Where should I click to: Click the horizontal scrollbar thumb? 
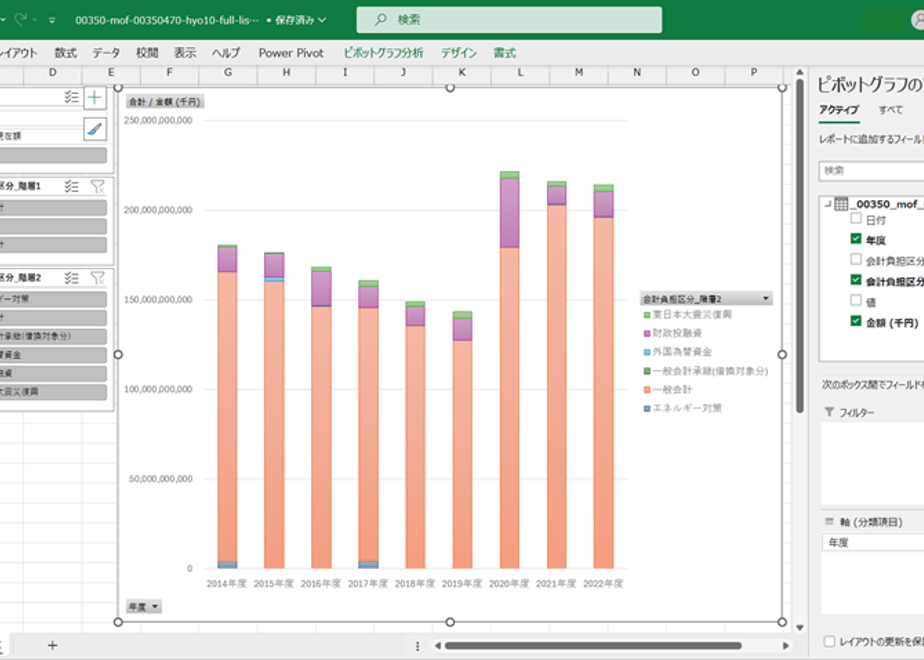point(593,646)
